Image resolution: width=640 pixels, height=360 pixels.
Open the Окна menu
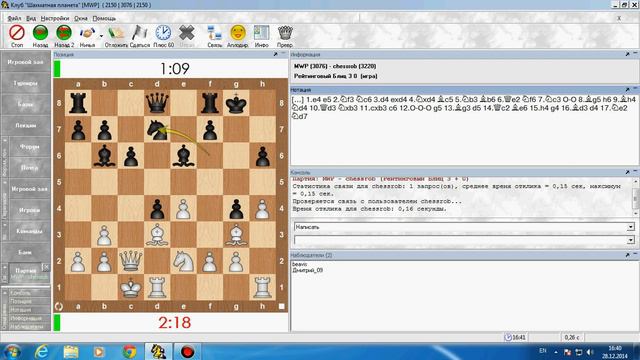tap(81, 18)
